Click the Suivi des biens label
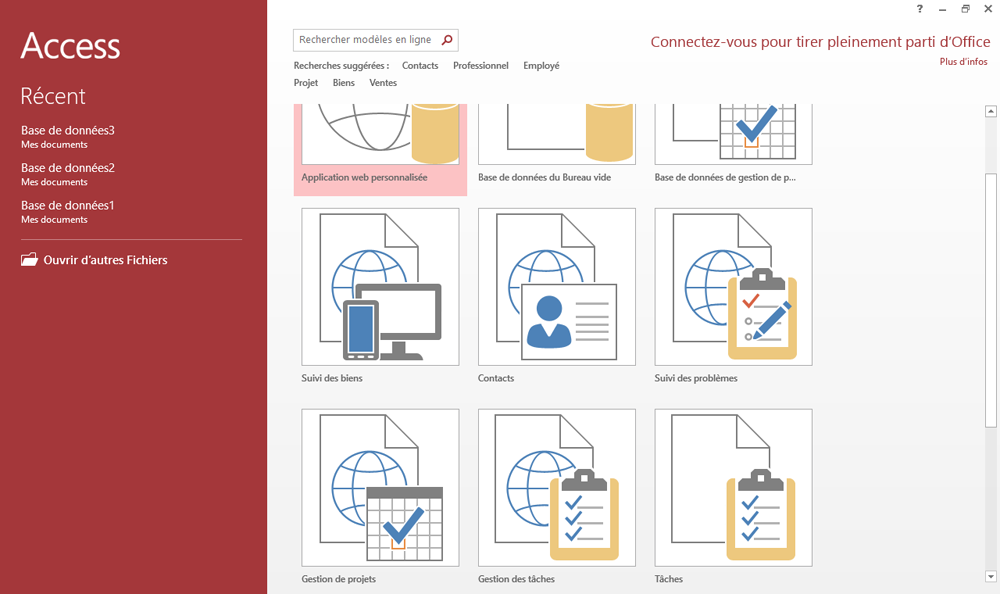 pos(332,378)
